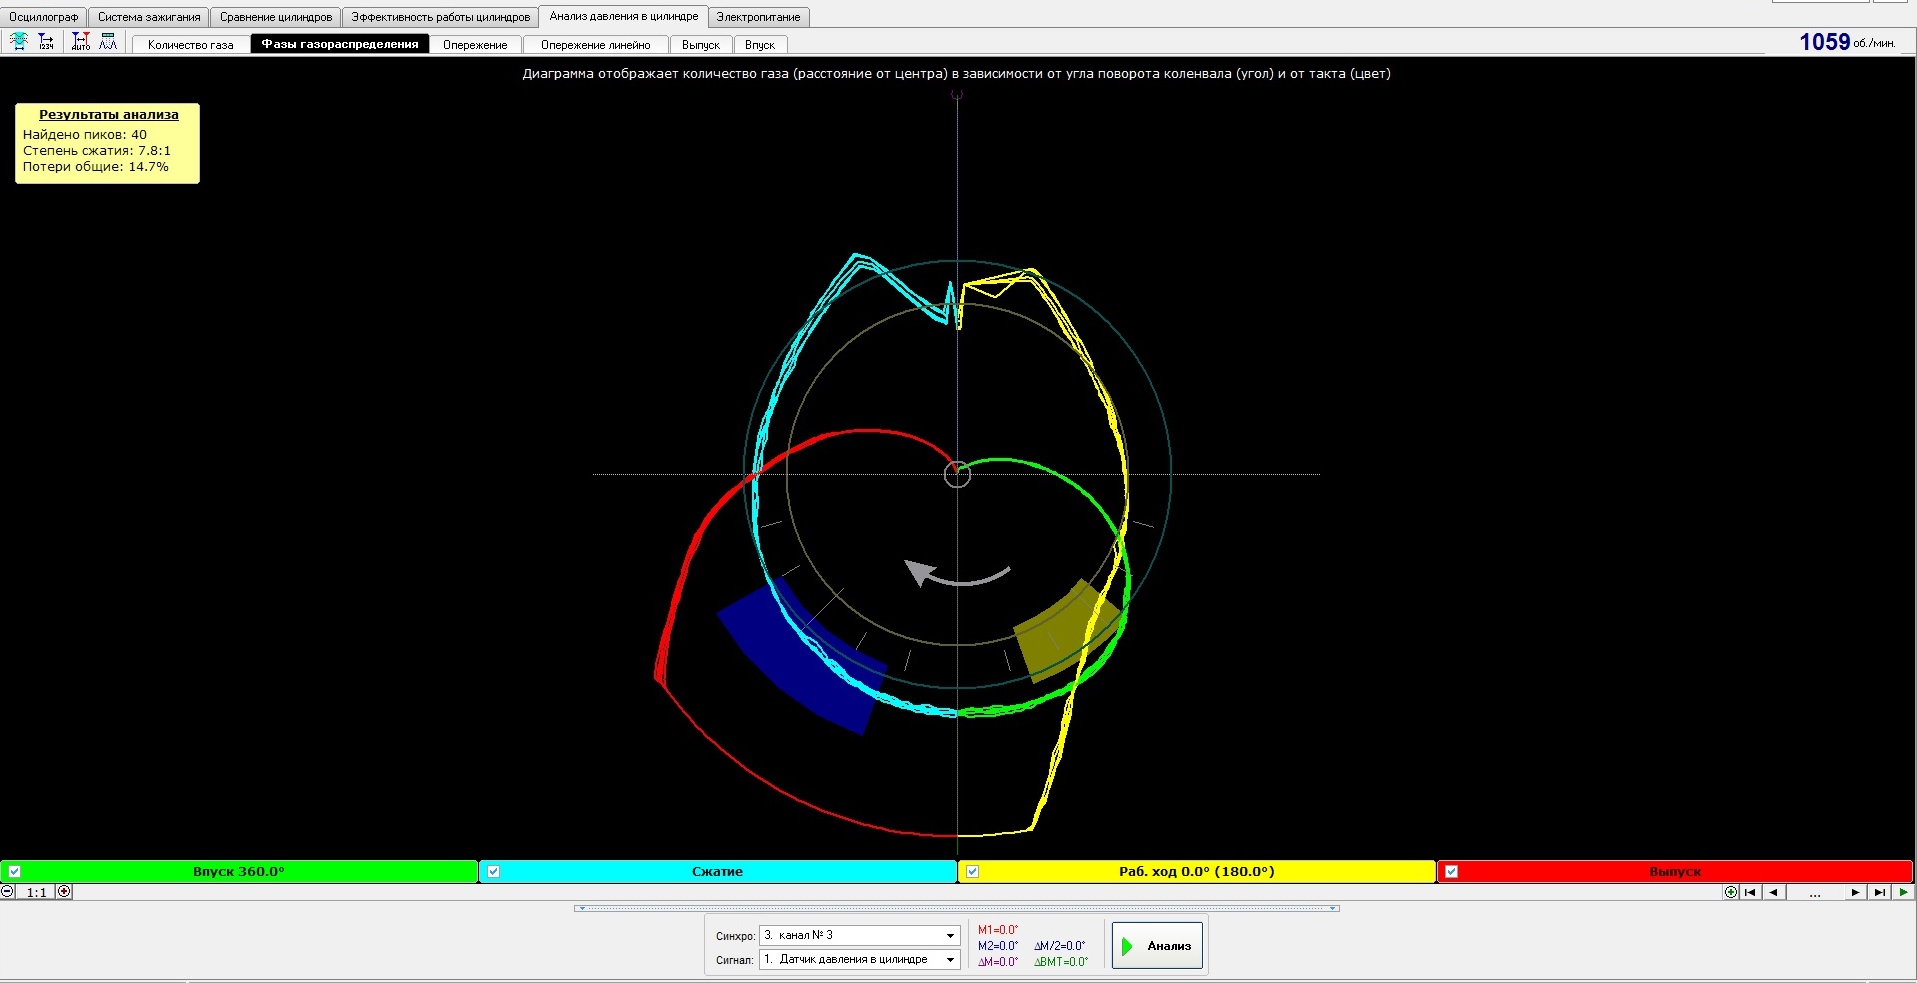Switch to the Опережение subtab
The height and width of the screenshot is (983, 1917).
point(475,44)
